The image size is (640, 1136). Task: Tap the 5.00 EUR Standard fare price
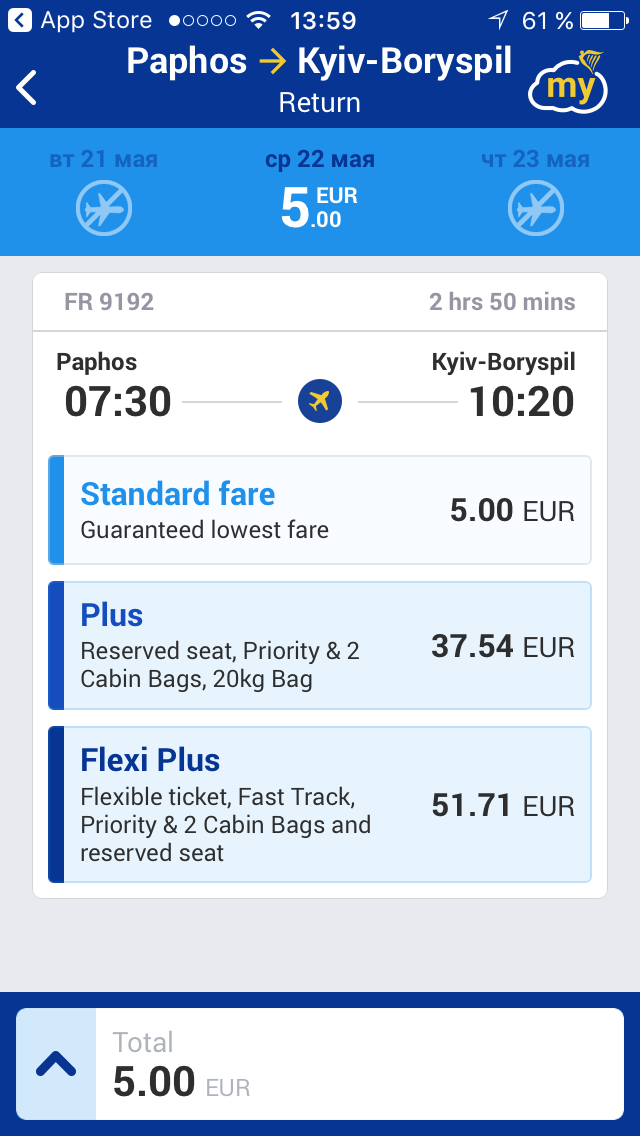click(512, 512)
